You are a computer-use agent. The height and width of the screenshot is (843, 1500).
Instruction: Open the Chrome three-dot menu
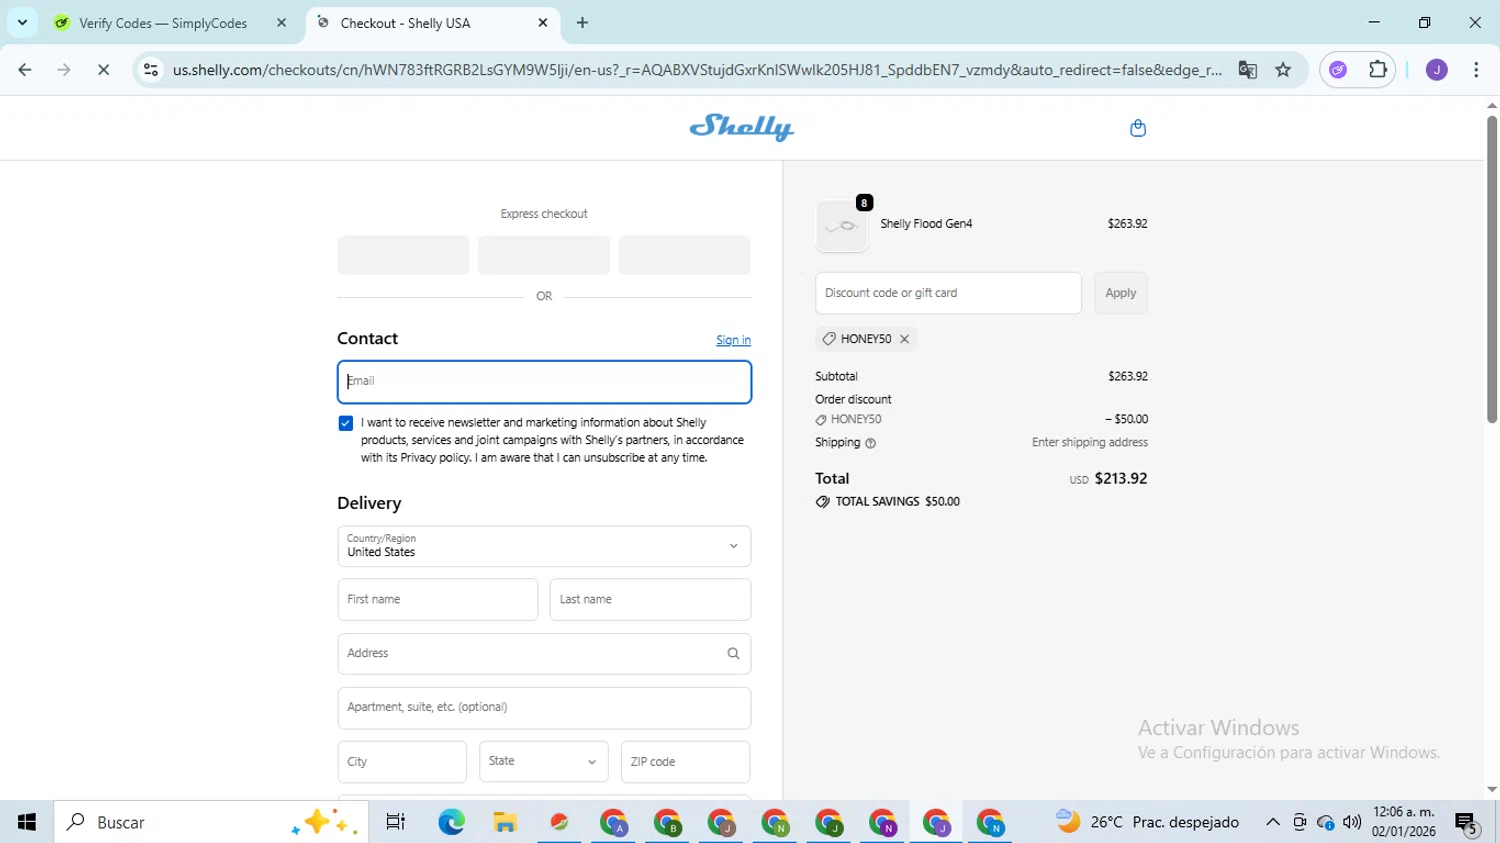click(x=1476, y=70)
